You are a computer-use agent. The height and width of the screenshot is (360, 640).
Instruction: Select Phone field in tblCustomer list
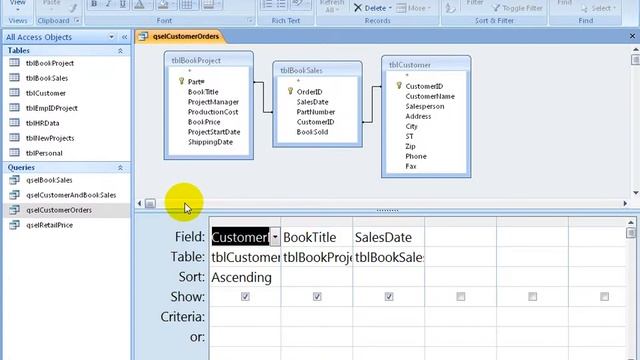pos(416,156)
